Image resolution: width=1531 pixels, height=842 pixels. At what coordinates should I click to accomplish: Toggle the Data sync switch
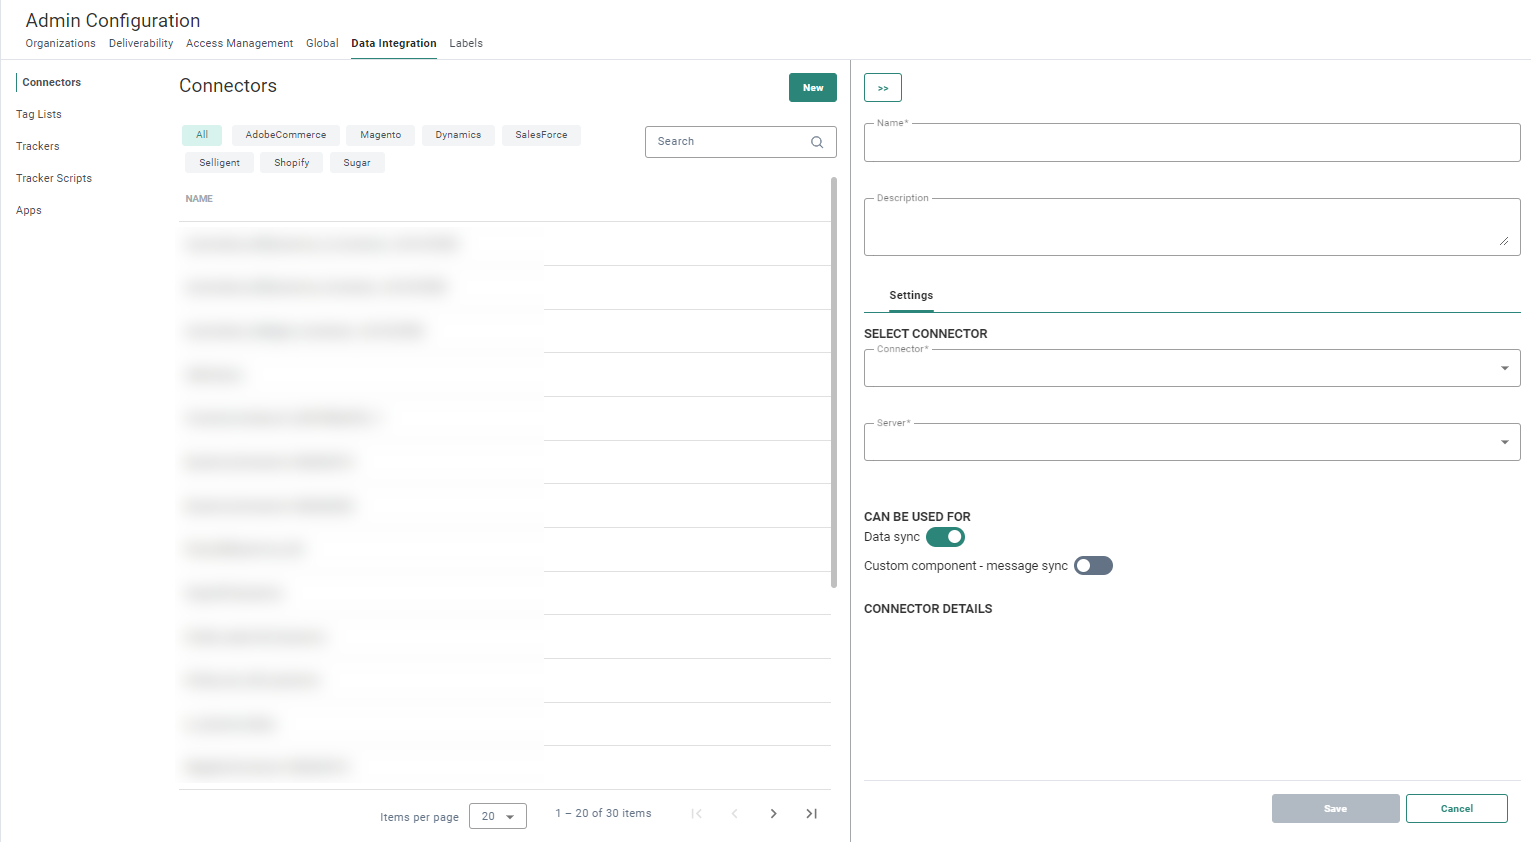(x=945, y=537)
